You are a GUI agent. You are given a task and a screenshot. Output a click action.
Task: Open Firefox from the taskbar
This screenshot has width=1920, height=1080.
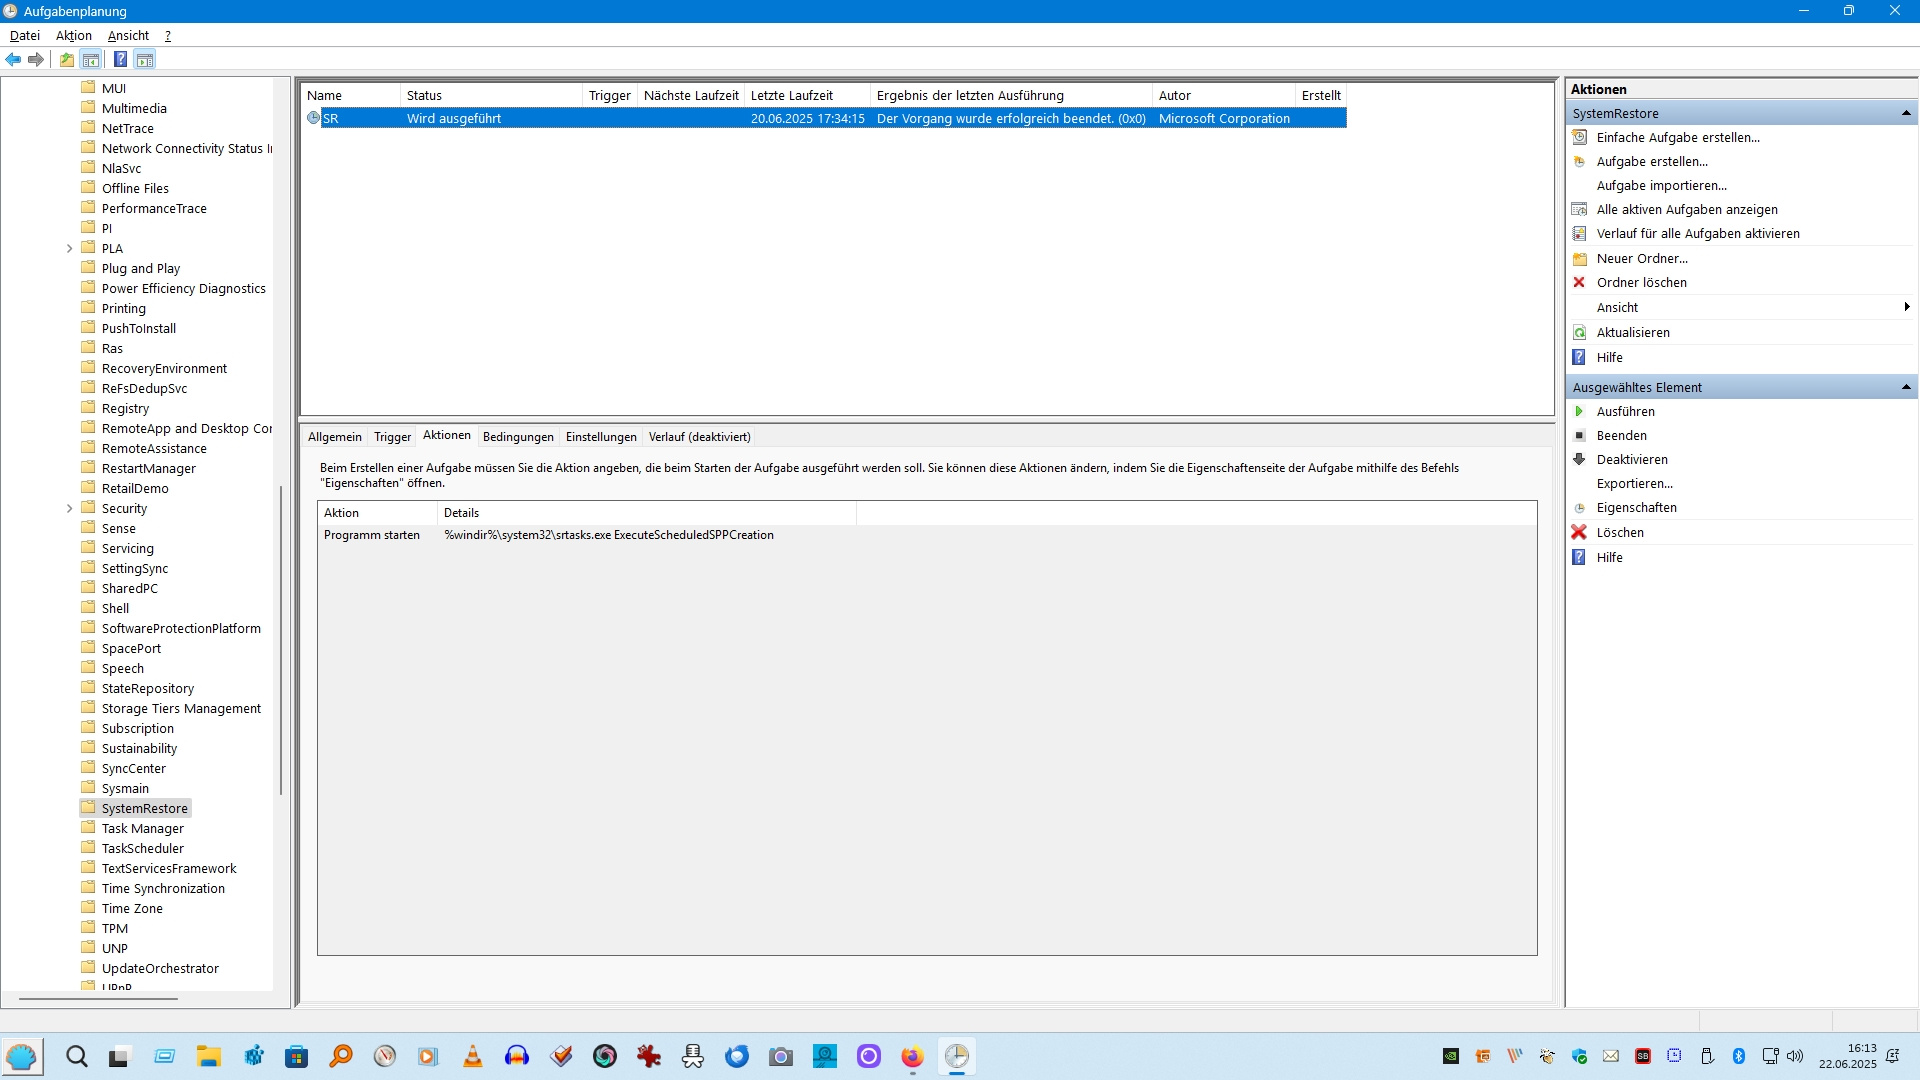pyautogui.click(x=912, y=1057)
